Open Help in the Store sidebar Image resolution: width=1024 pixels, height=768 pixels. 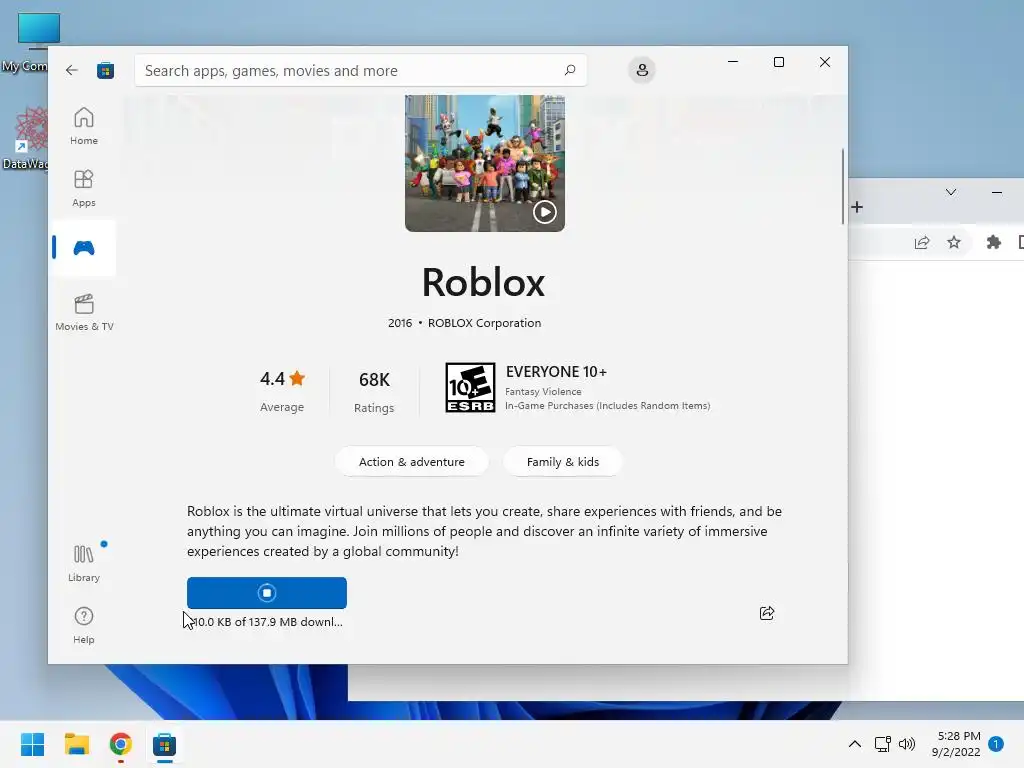(x=84, y=626)
